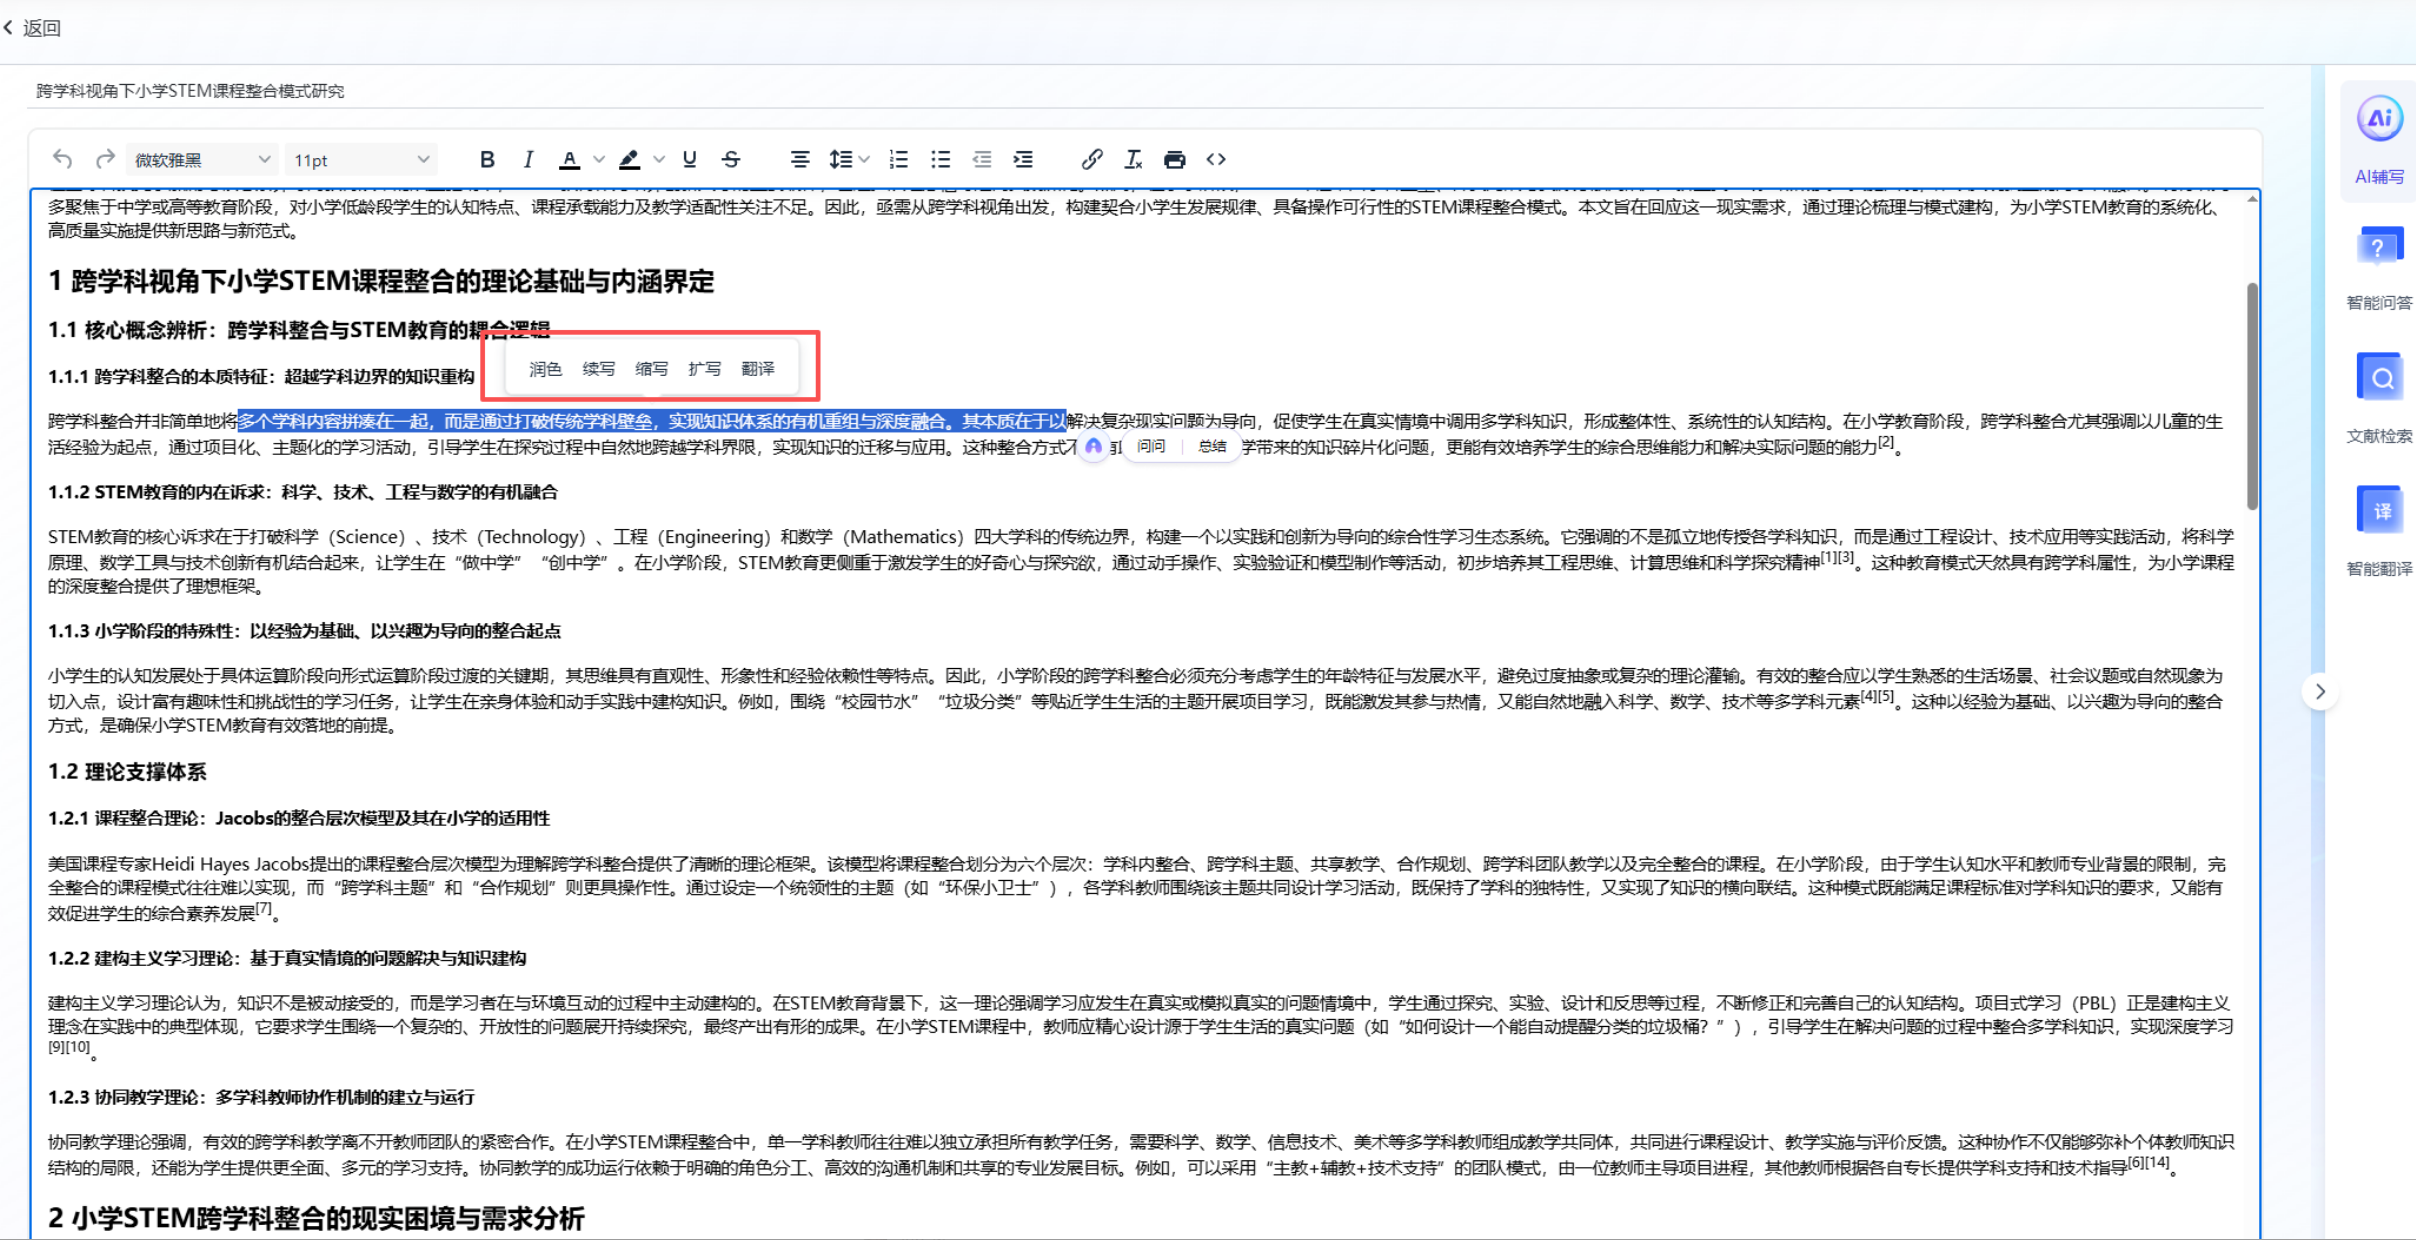Viewport: 2416px width, 1240px height.
Task: Click the 总结 button near selection
Action: tap(1212, 446)
